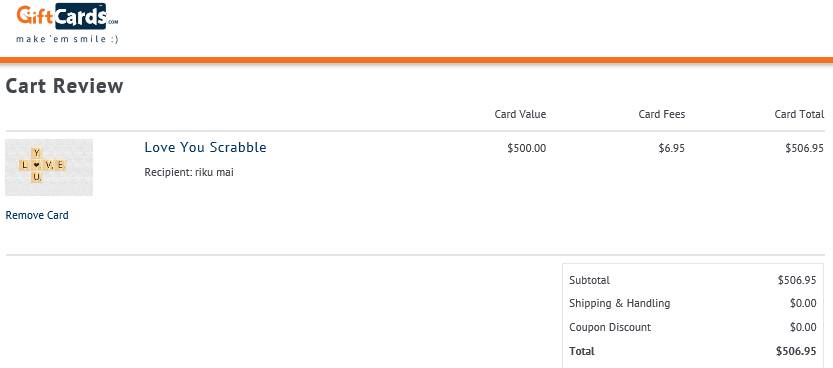The image size is (833, 368).
Task: Open the Love You Scrabble link
Action: coord(206,147)
